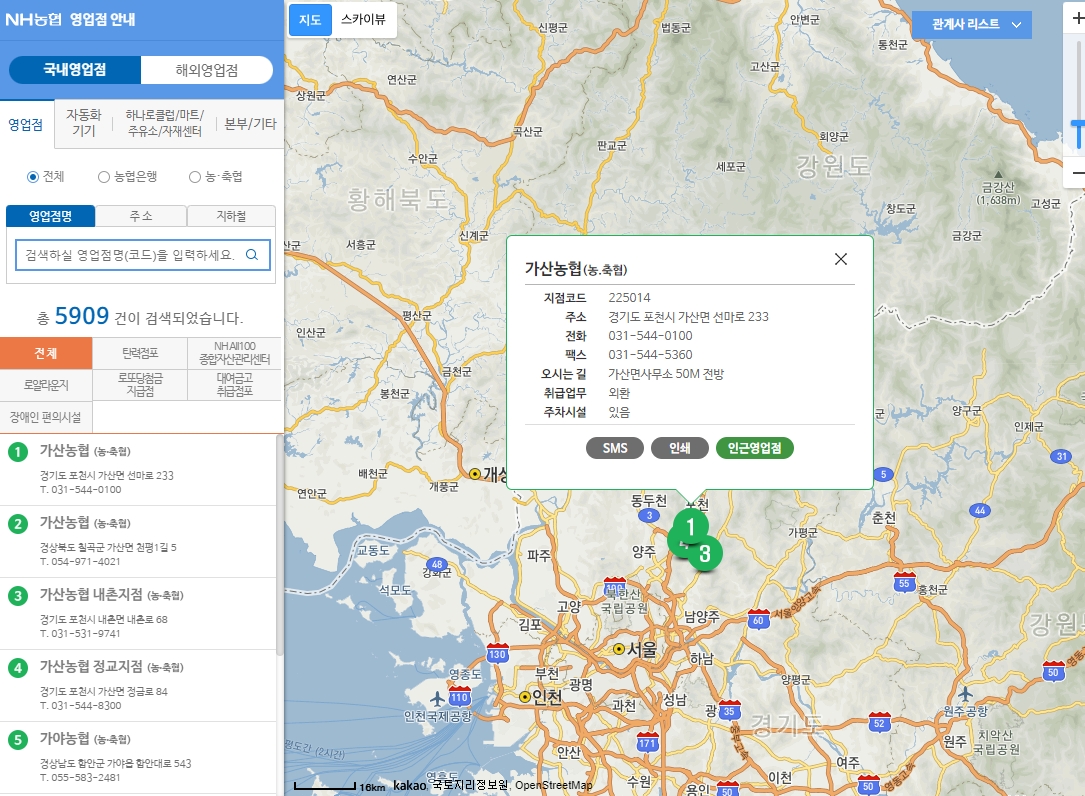Expand the 관계사 리스트 dropdown
Viewport: 1085px width, 796px height.
[972, 24]
